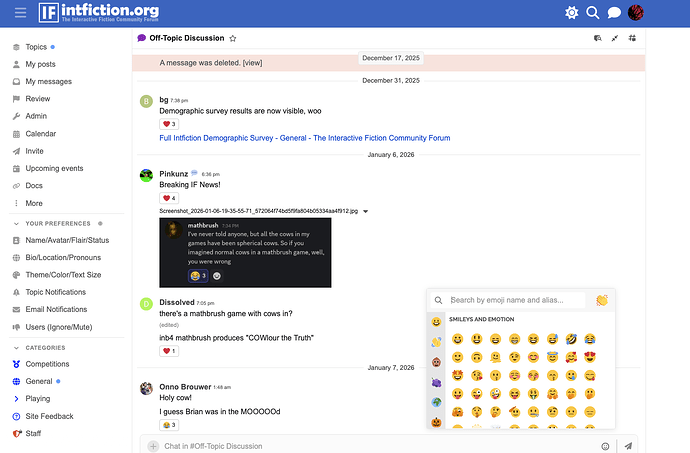Open the search magnifier in header
The image size is (690, 453).
(x=593, y=13)
